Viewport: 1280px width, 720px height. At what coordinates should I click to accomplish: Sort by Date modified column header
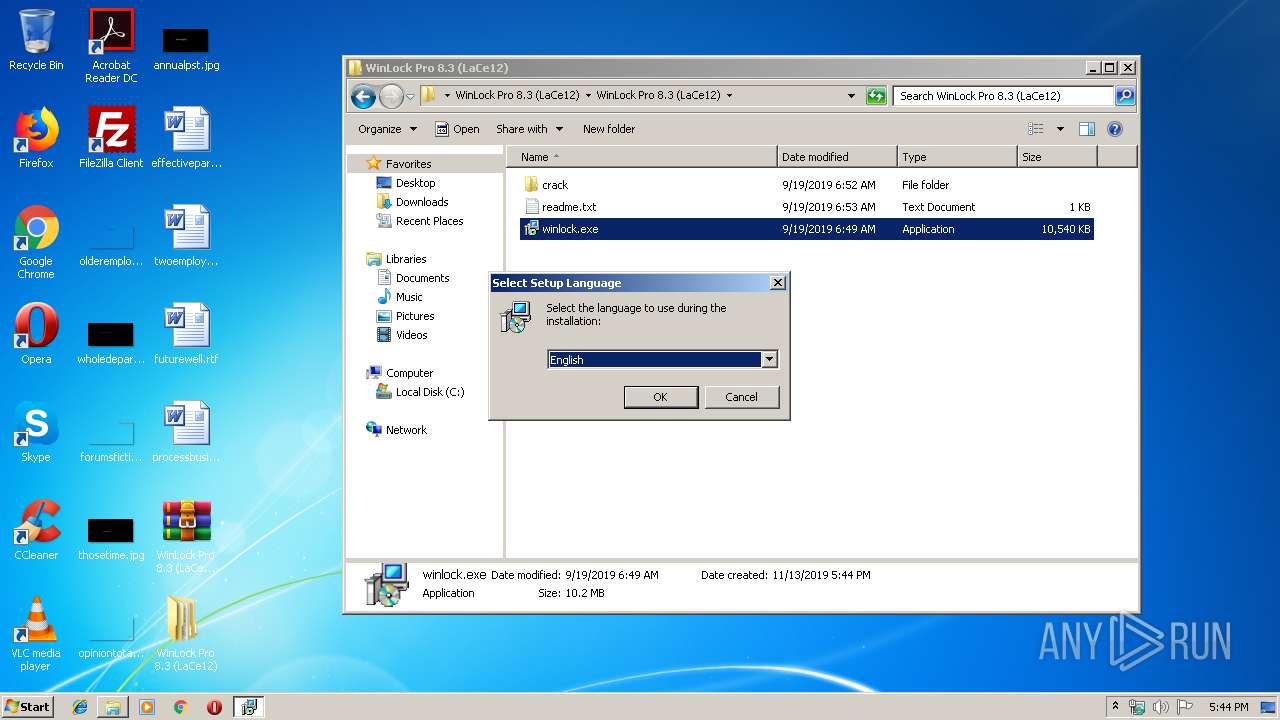pos(837,157)
